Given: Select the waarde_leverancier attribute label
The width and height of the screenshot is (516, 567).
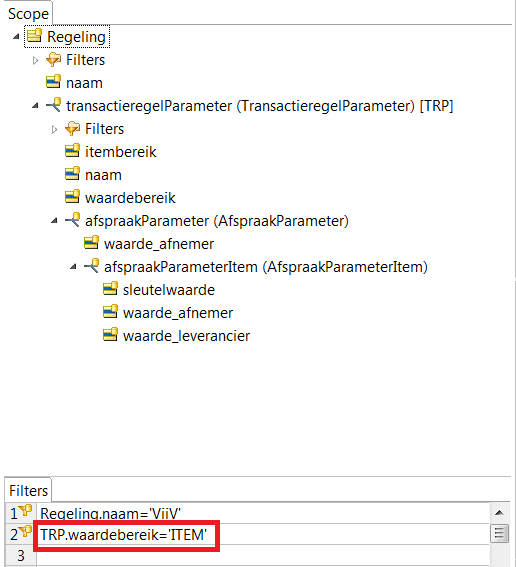Looking at the screenshot, I should (186, 336).
